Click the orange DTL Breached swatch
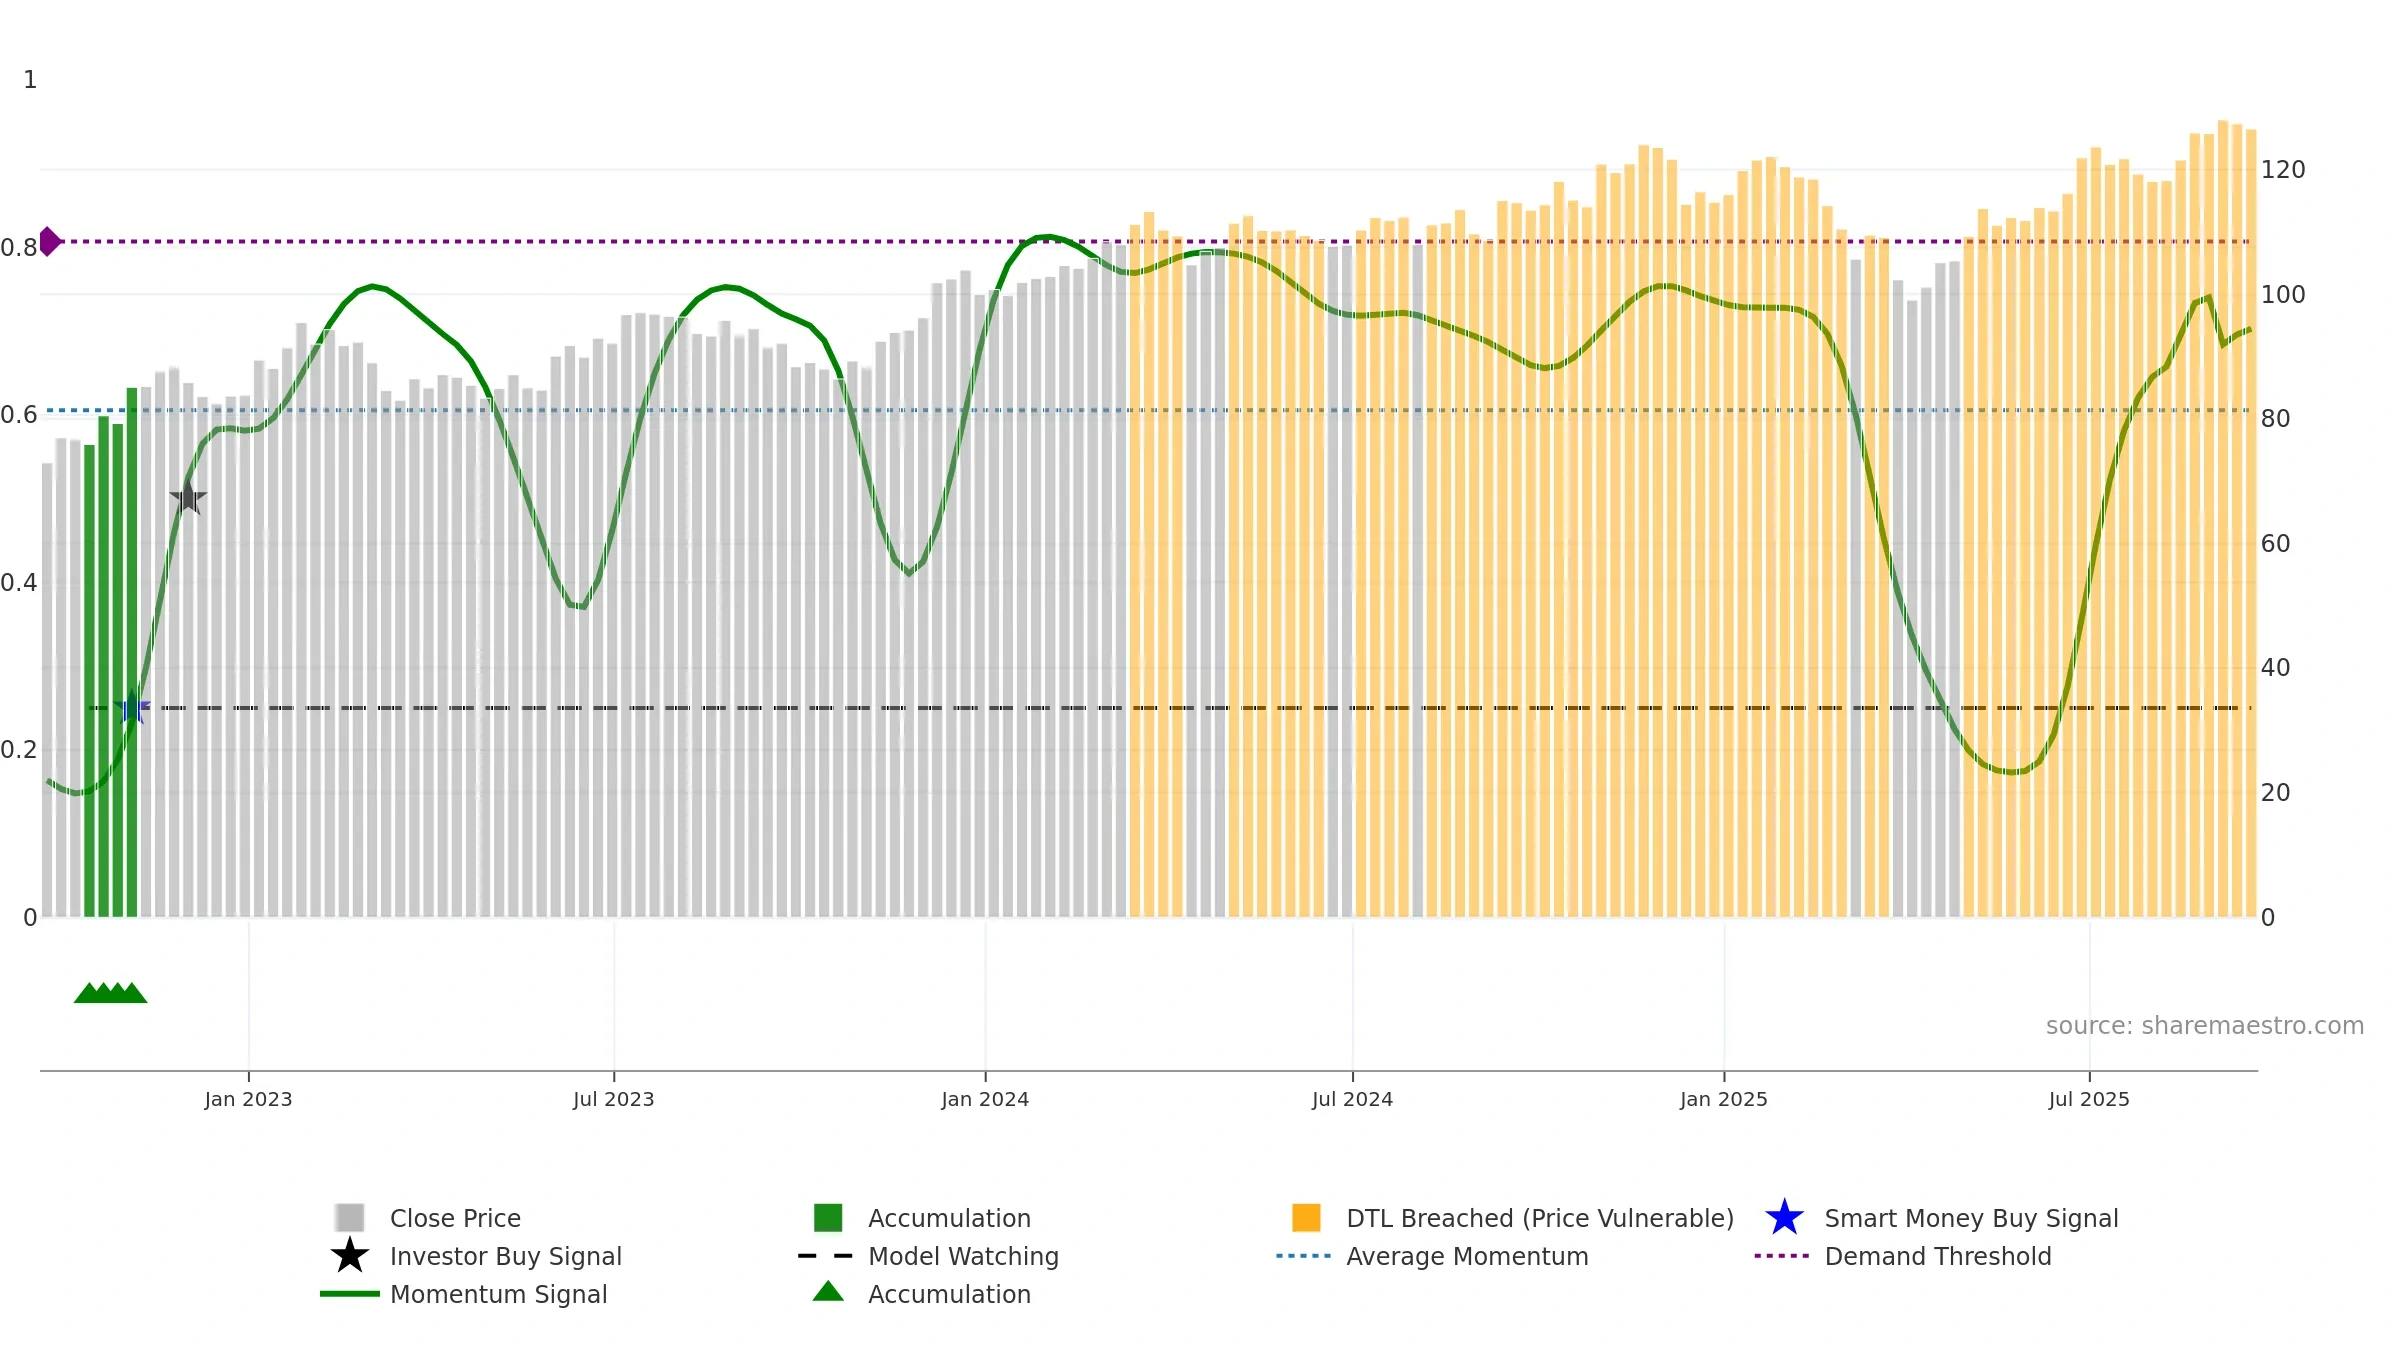The width and height of the screenshot is (2400, 1350). click(1306, 1218)
